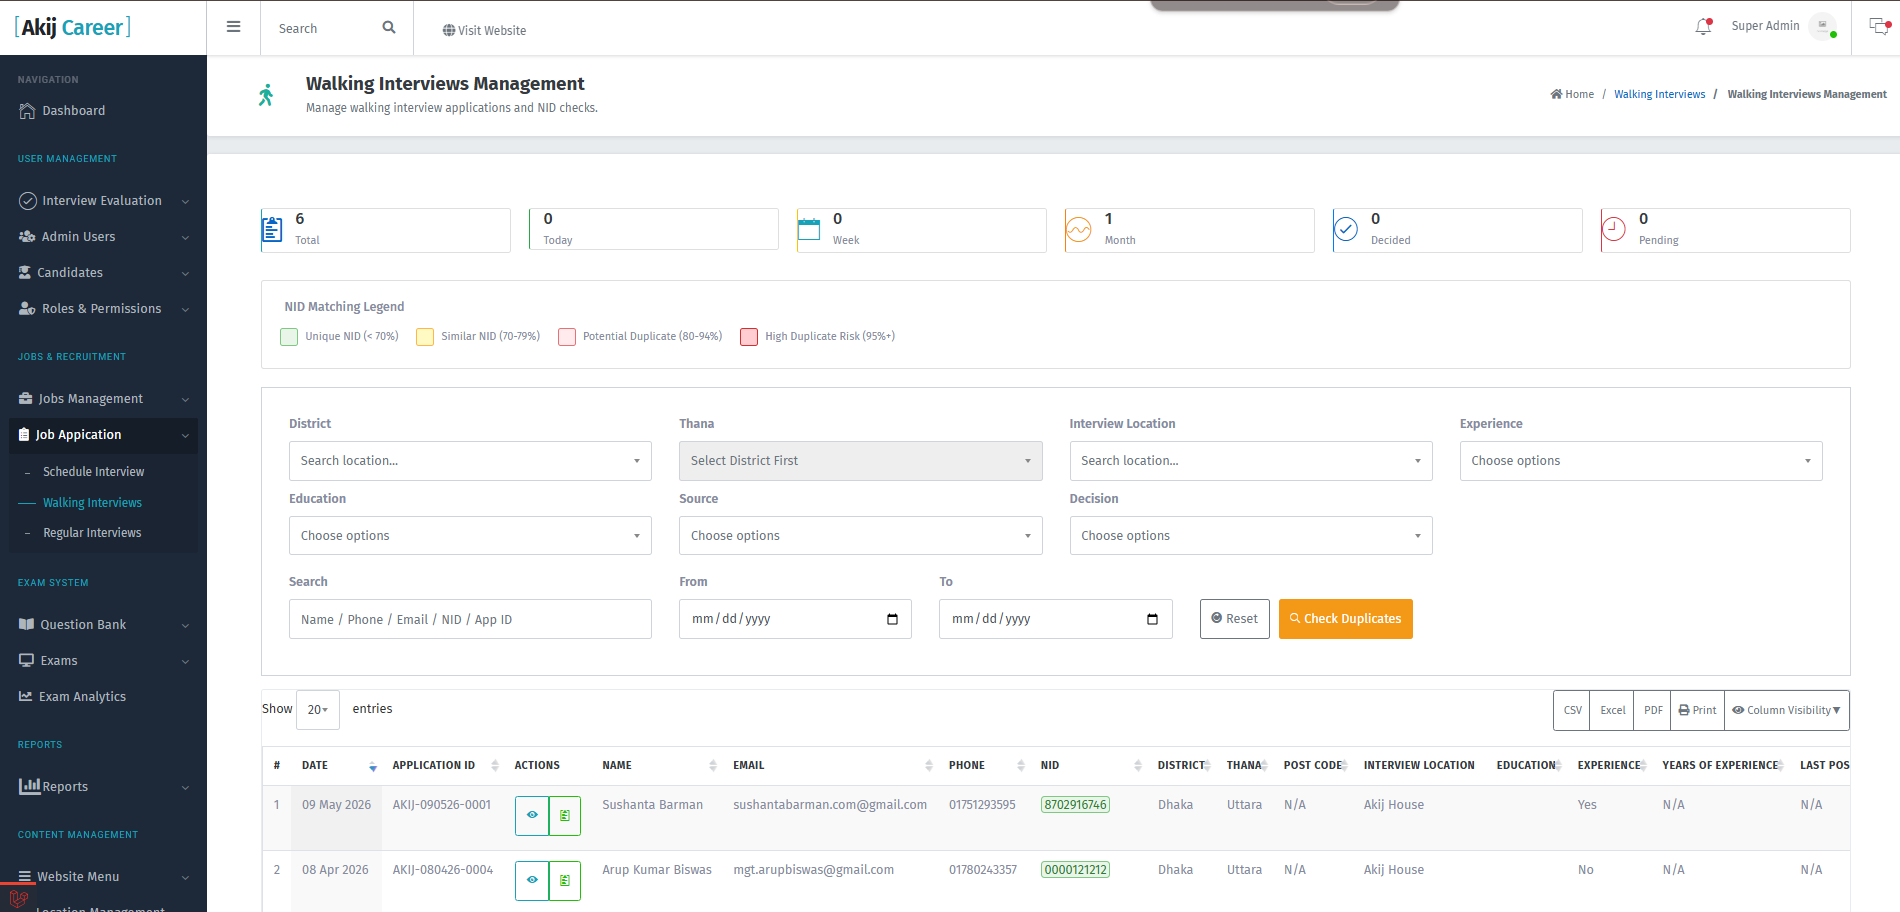The image size is (1900, 912).
Task: Open the Interview Location dropdown
Action: [x=1250, y=461]
